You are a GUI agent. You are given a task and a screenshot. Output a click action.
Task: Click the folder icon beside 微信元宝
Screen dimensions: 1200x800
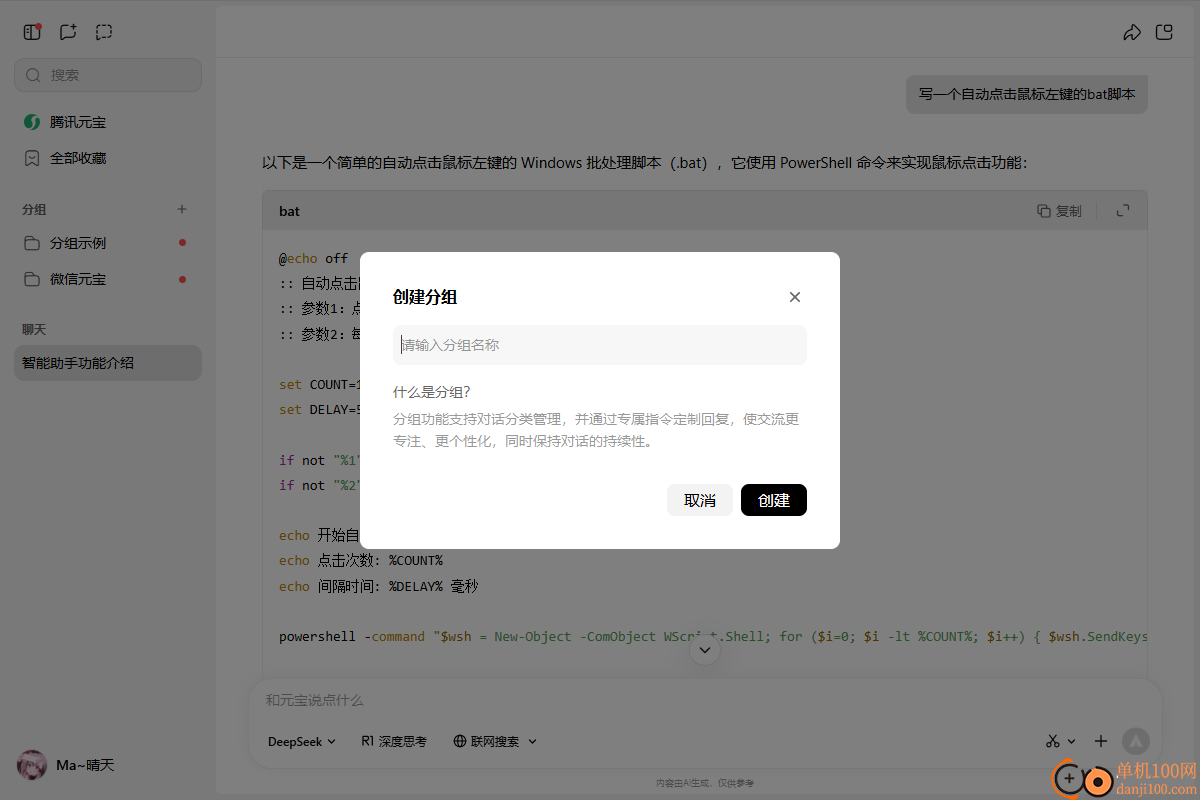pos(32,279)
